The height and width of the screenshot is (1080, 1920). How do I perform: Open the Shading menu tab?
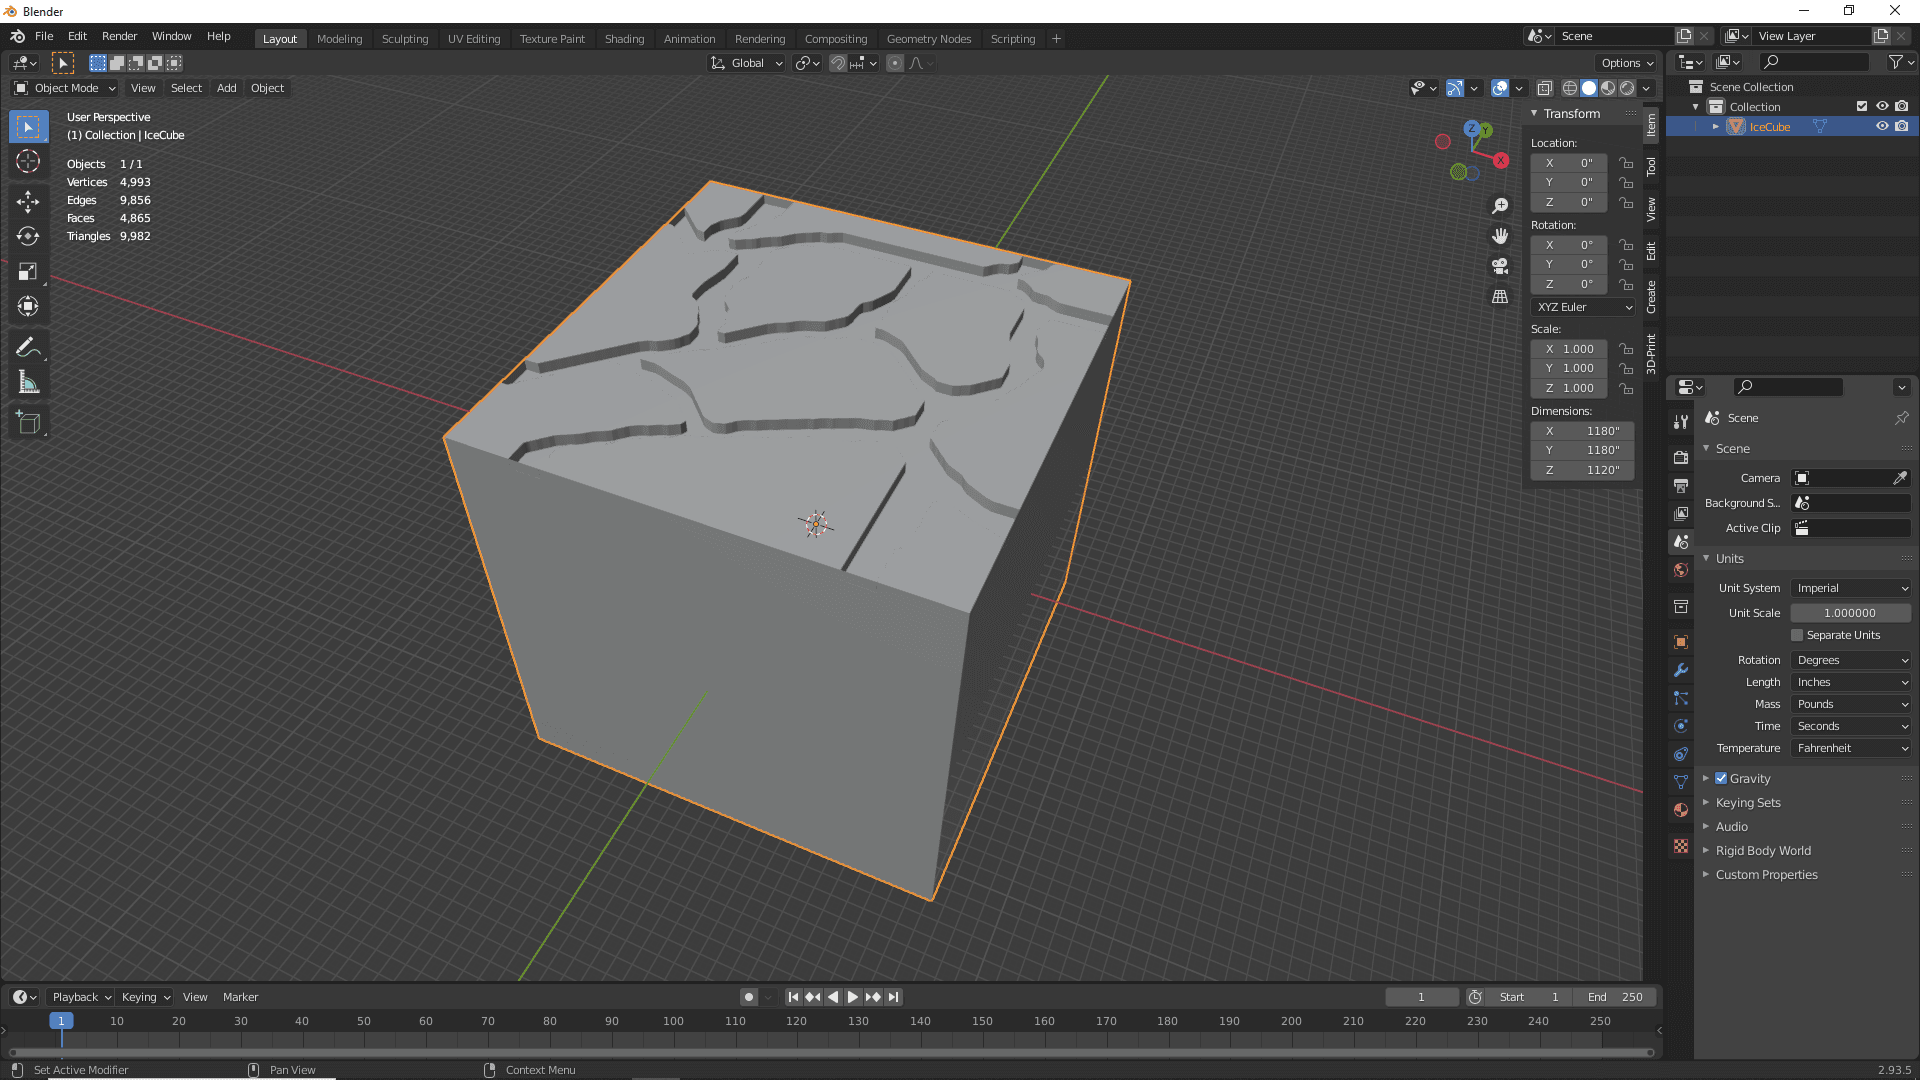(622, 37)
